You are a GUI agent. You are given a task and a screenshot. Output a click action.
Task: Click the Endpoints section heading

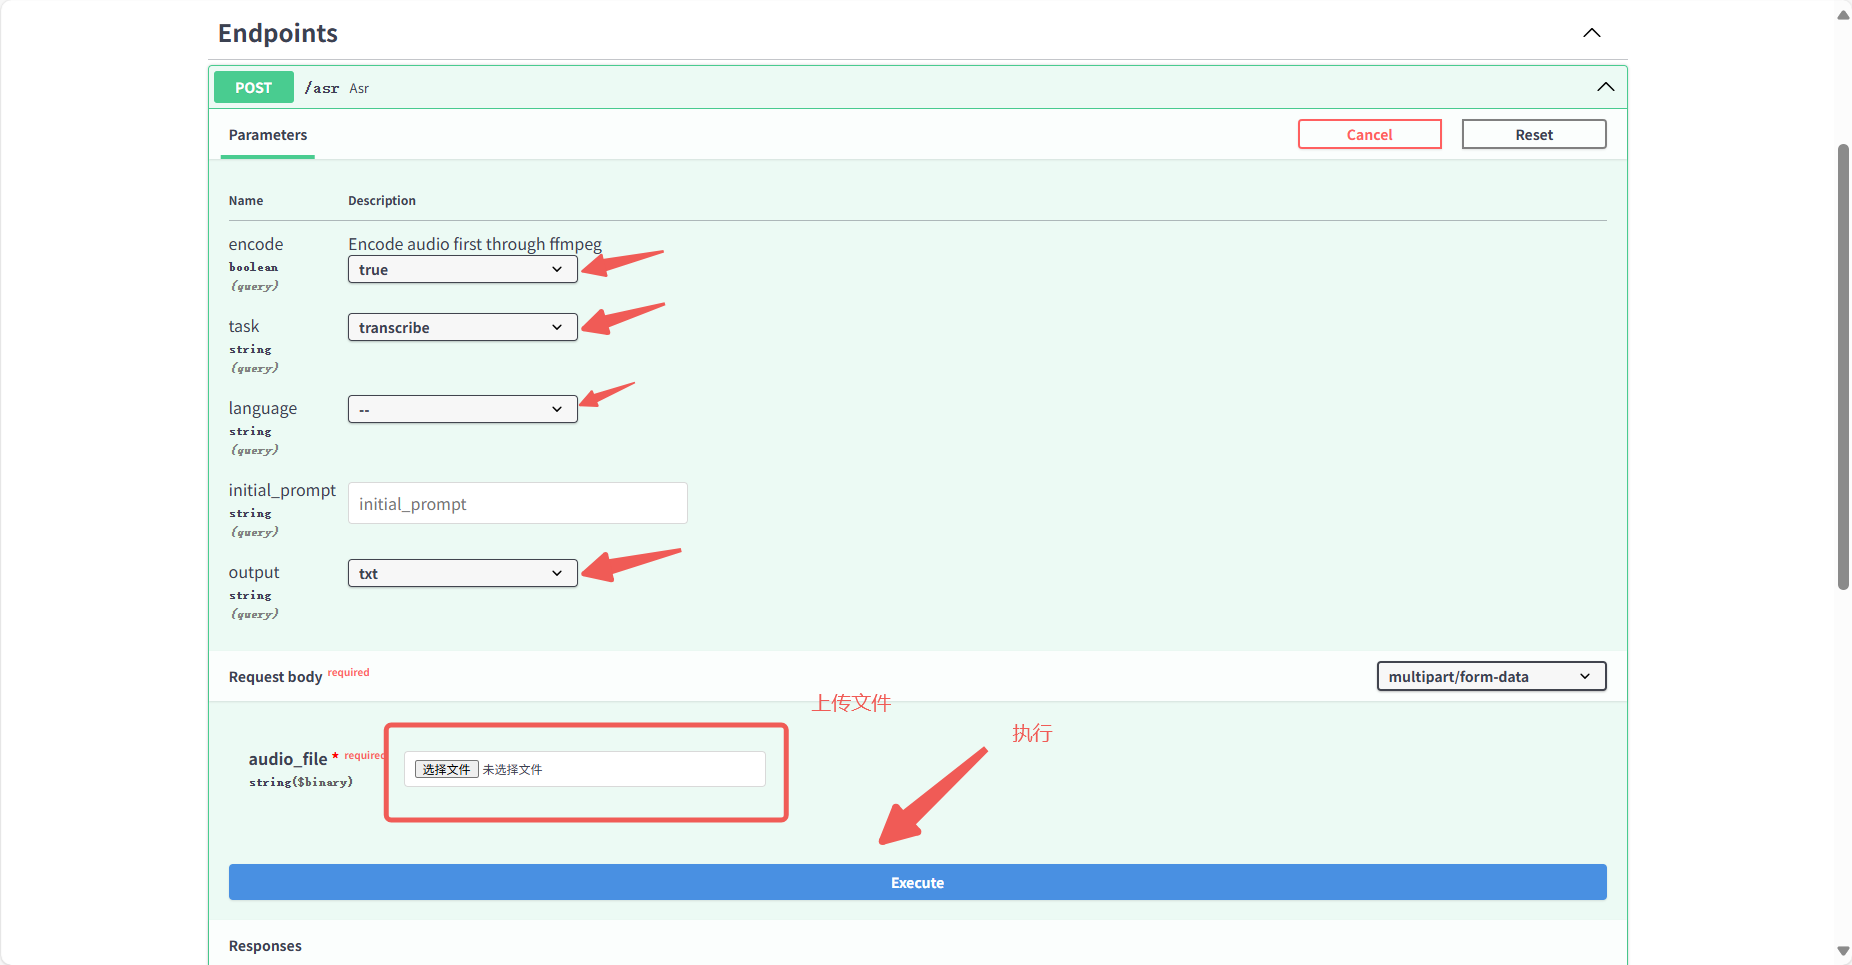click(x=278, y=33)
